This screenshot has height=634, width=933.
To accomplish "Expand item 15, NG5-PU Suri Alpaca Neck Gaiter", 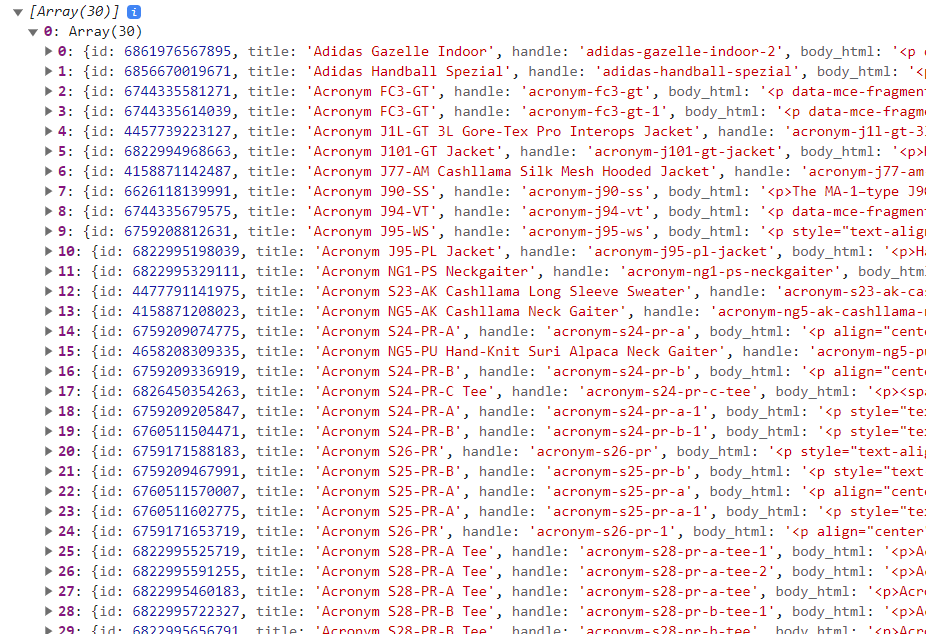I will (49, 351).
